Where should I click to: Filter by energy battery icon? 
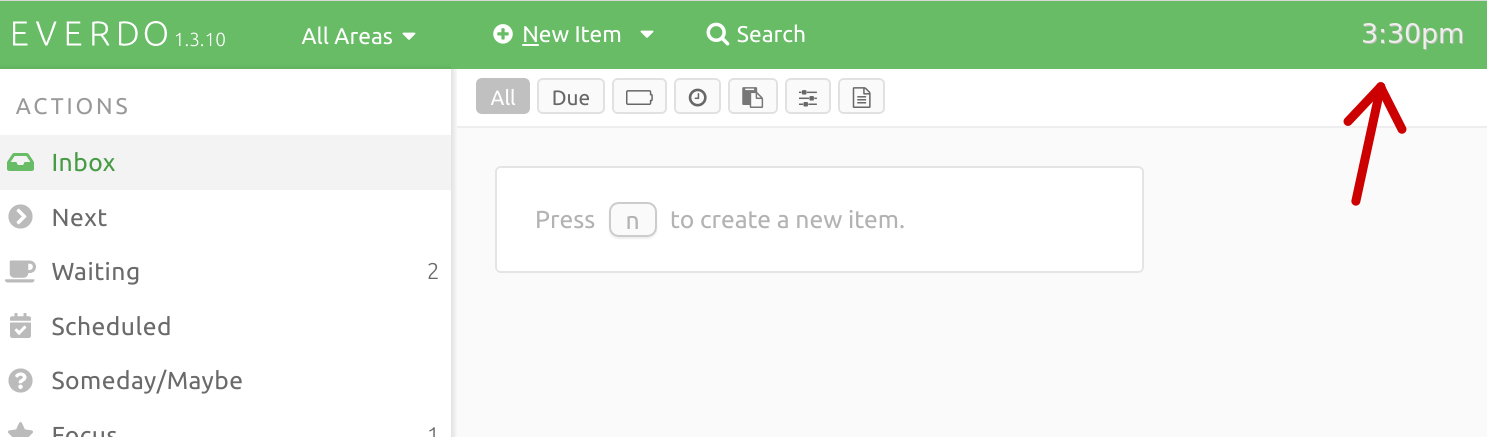coord(639,97)
